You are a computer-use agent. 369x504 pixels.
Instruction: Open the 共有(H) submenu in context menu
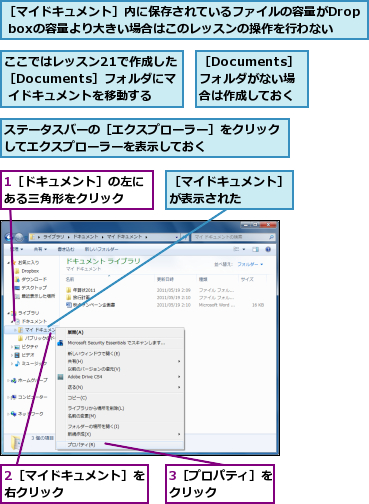coord(120,361)
